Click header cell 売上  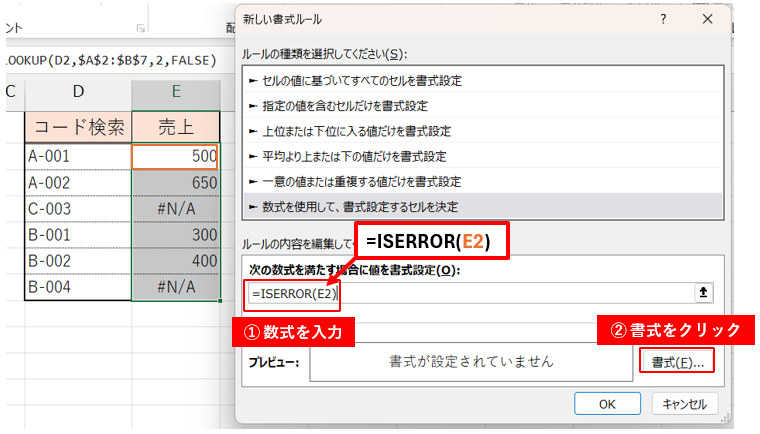[176, 127]
